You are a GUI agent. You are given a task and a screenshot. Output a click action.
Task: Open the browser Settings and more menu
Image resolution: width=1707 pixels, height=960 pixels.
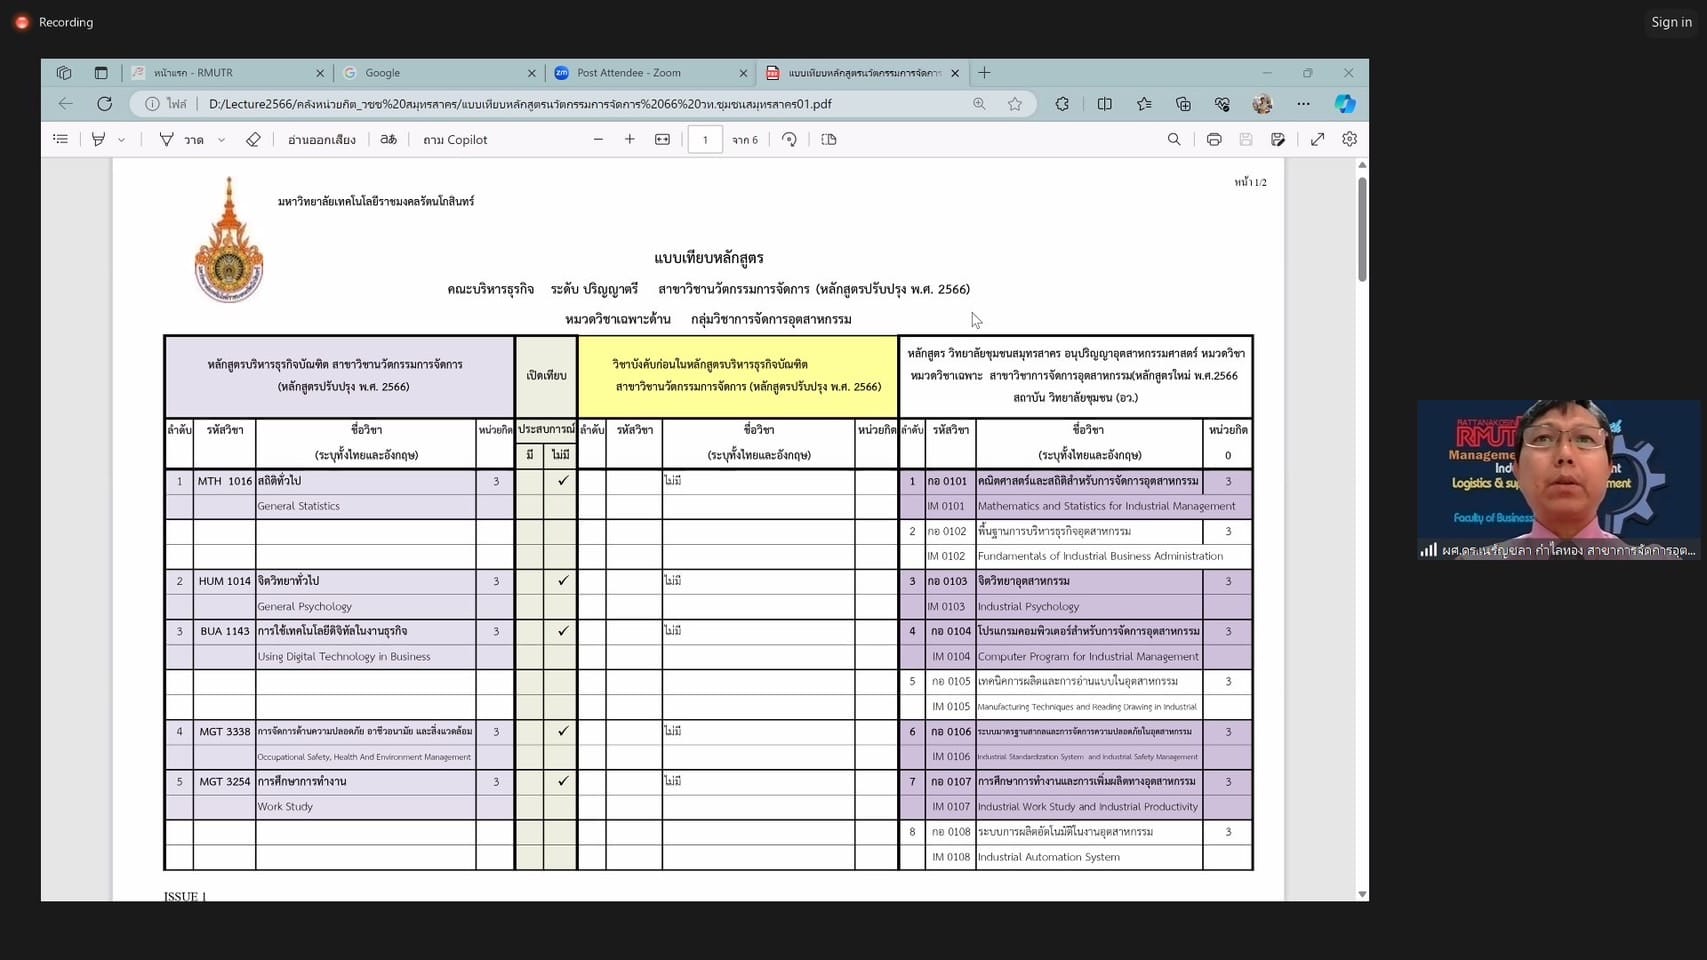pos(1303,104)
